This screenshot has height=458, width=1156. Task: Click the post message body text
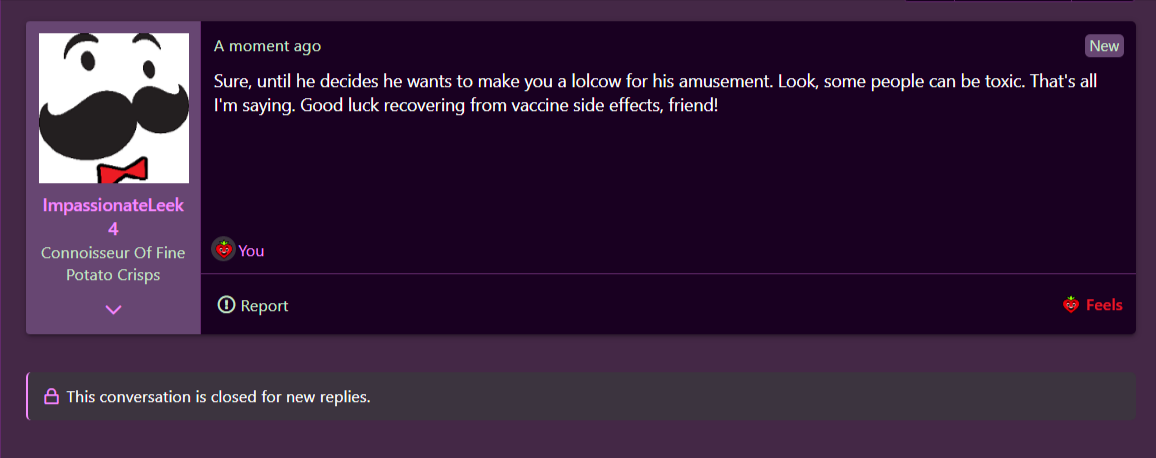pos(655,93)
